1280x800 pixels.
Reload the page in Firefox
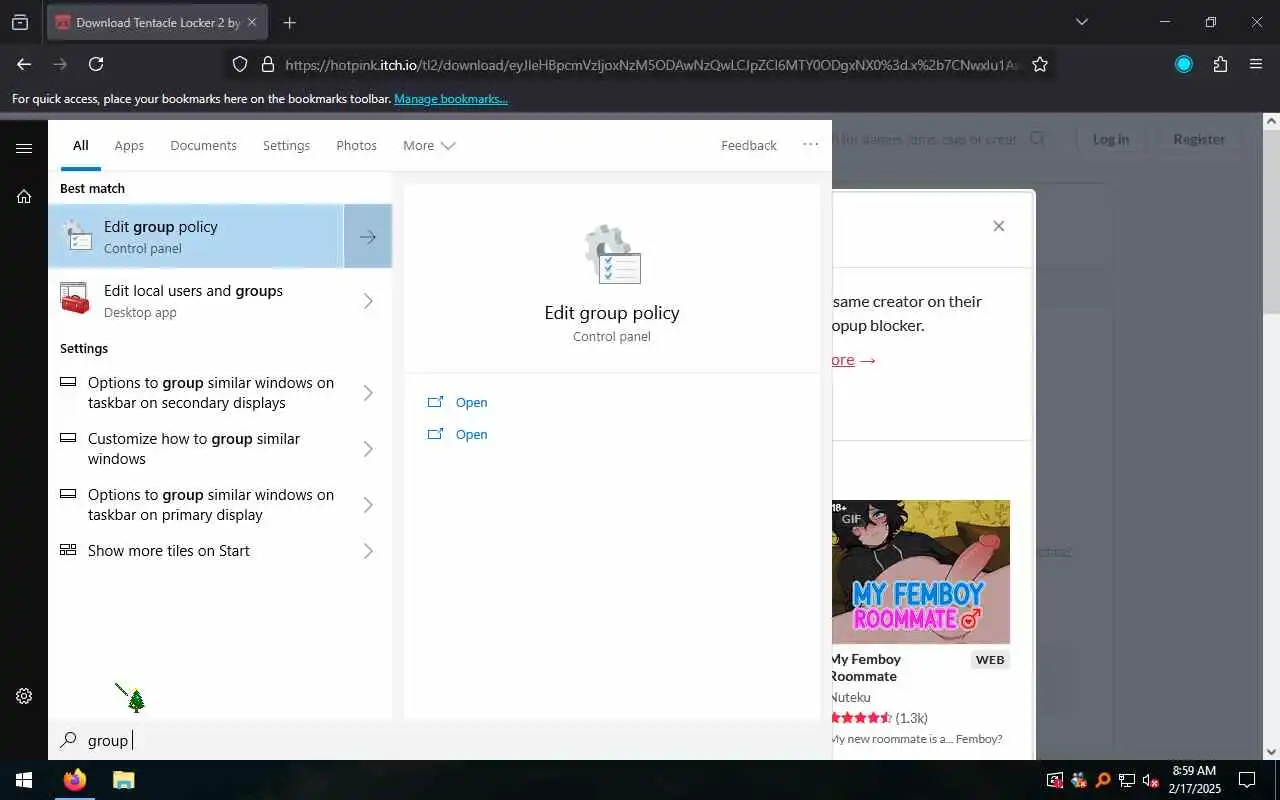[x=96, y=64]
